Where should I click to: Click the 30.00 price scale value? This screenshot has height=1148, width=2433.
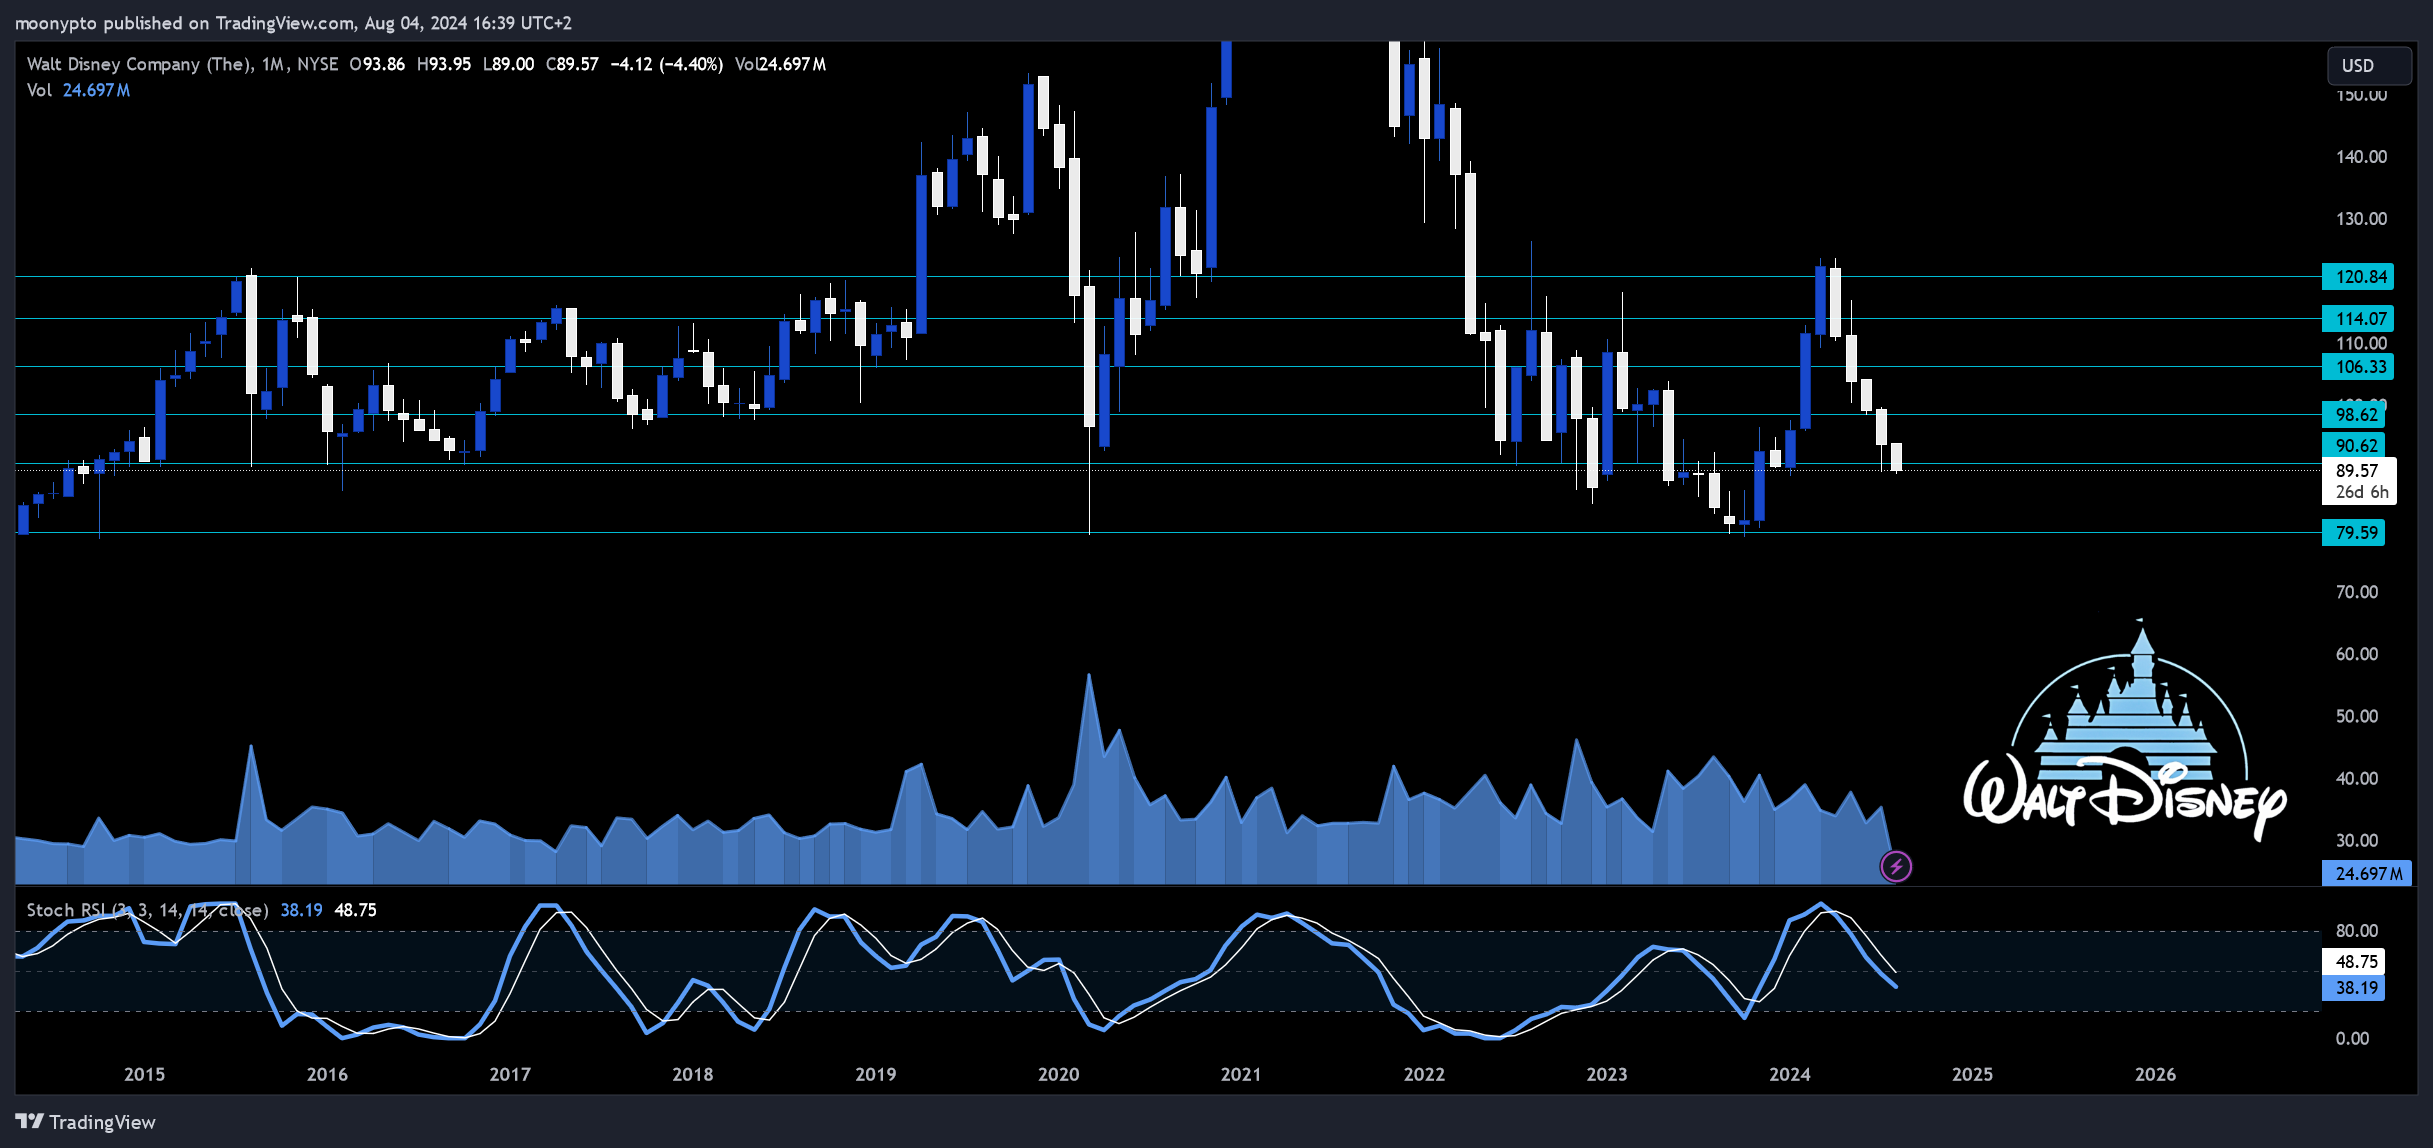2357,840
